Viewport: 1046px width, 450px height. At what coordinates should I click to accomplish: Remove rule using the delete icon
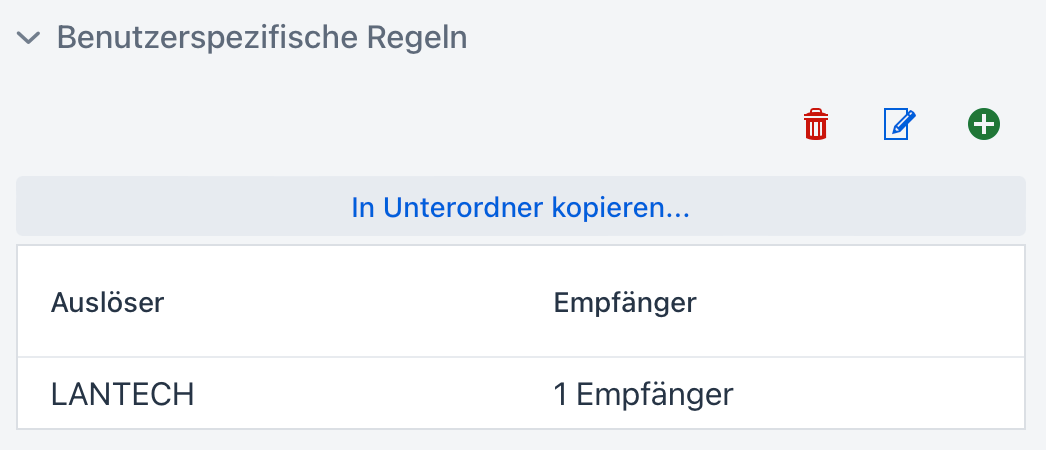[x=816, y=125]
